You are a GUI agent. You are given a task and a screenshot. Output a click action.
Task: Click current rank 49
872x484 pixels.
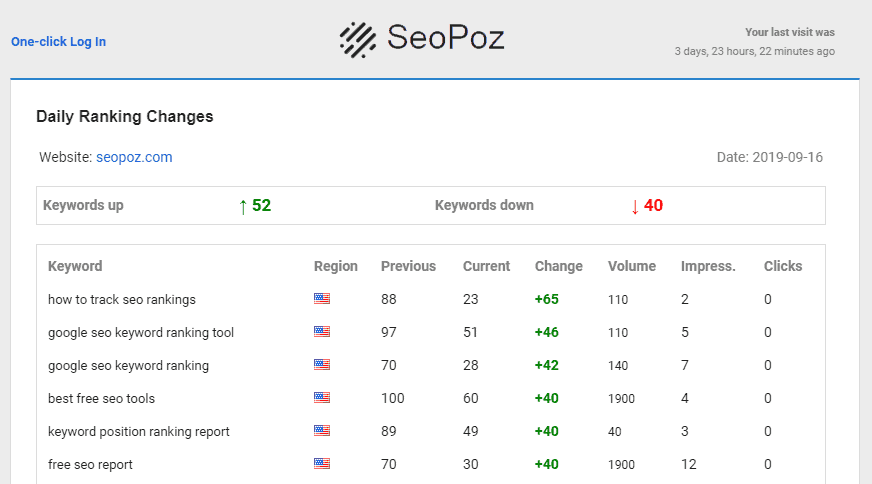tap(470, 431)
